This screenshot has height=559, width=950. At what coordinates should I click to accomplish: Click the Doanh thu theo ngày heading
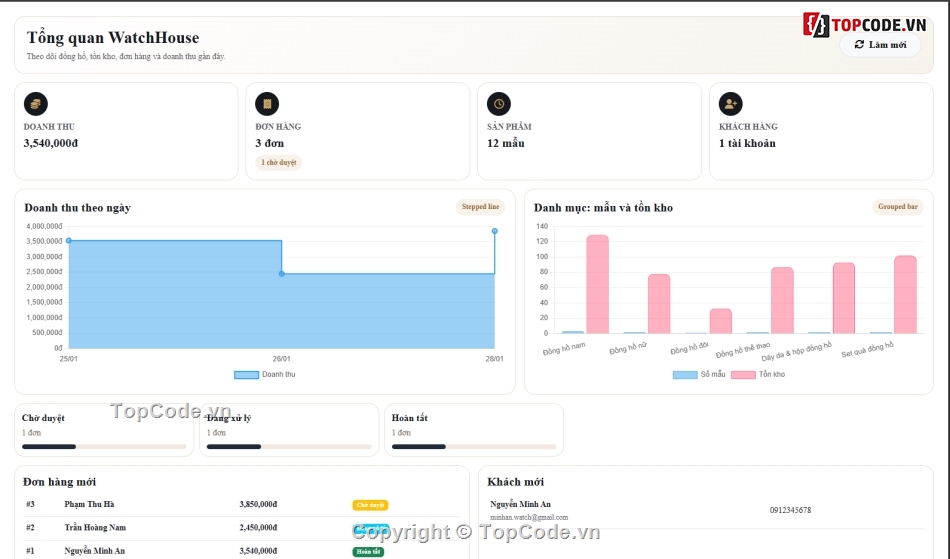(78, 208)
